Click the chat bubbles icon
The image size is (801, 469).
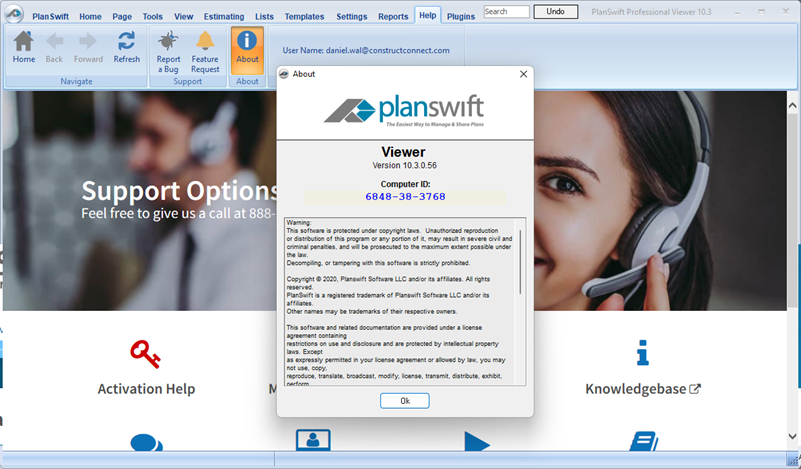147,442
